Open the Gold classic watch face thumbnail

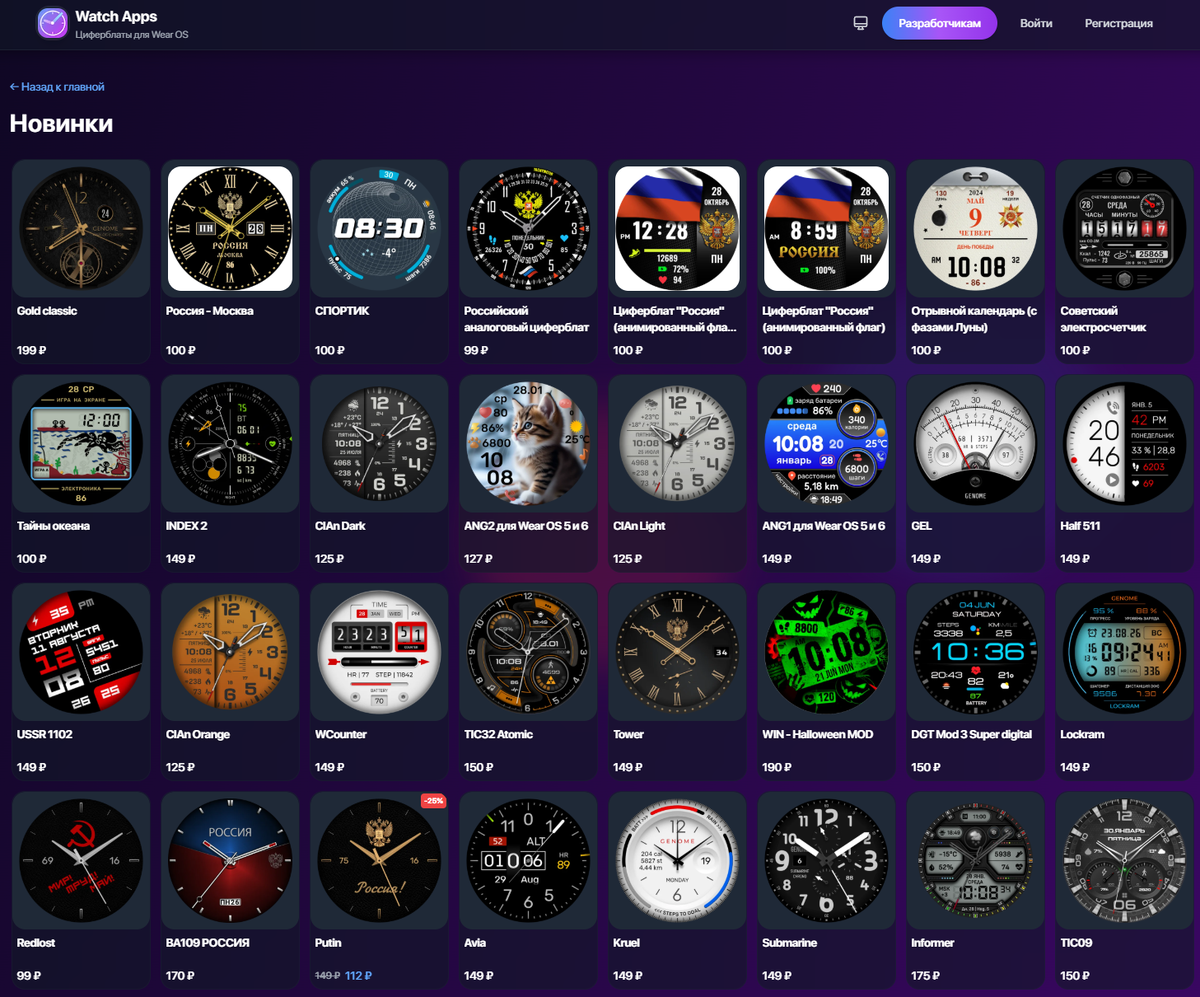81,229
